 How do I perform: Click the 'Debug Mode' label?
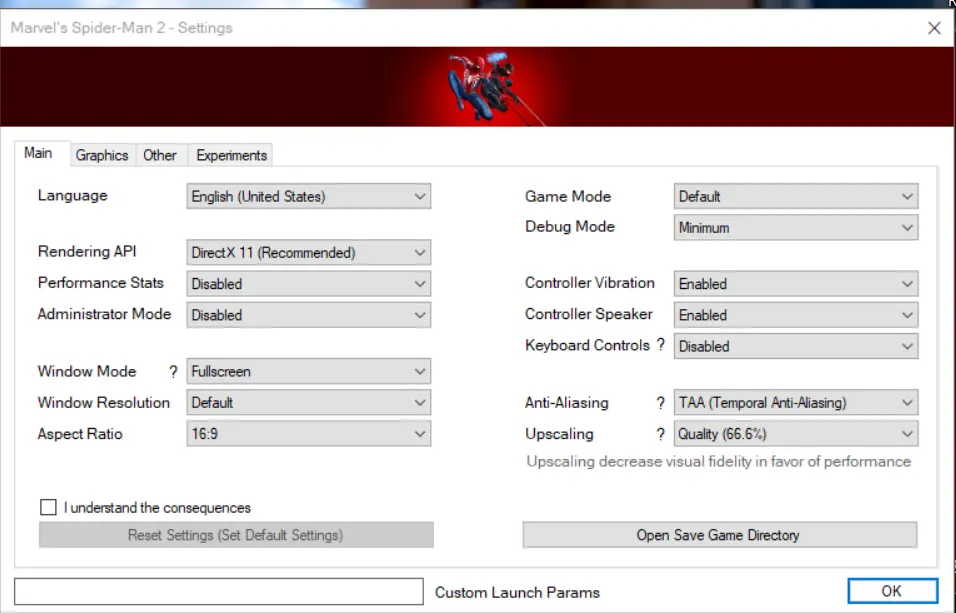(x=570, y=226)
